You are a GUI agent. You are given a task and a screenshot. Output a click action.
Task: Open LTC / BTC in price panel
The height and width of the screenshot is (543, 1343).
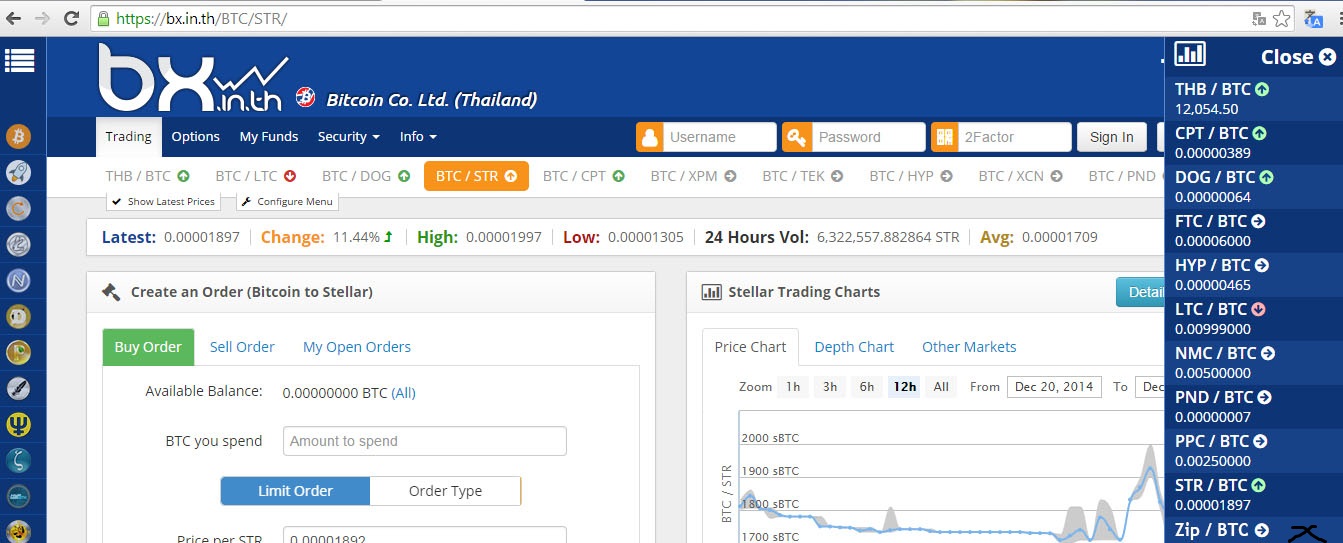(1254, 318)
